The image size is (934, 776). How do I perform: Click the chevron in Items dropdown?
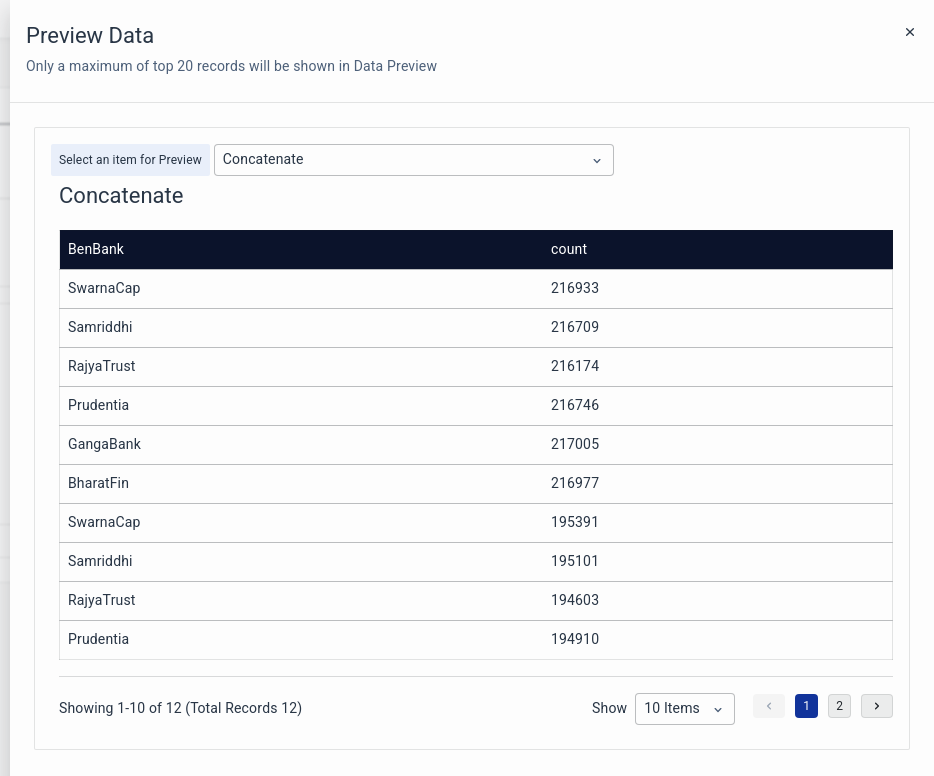pos(718,709)
